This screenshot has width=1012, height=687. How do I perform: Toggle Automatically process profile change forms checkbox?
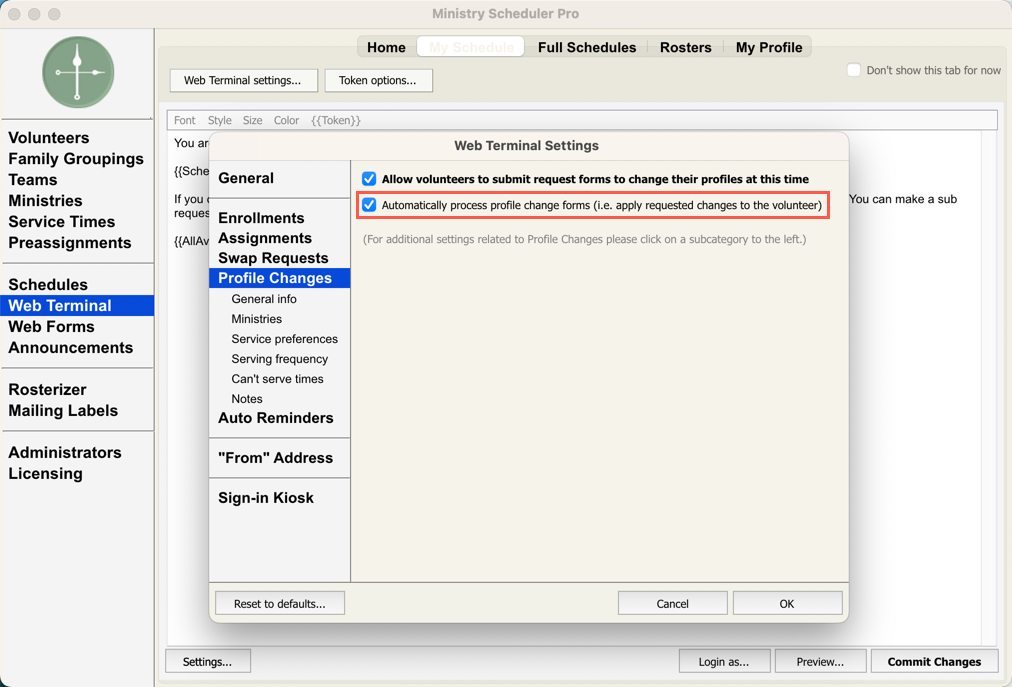pos(369,205)
